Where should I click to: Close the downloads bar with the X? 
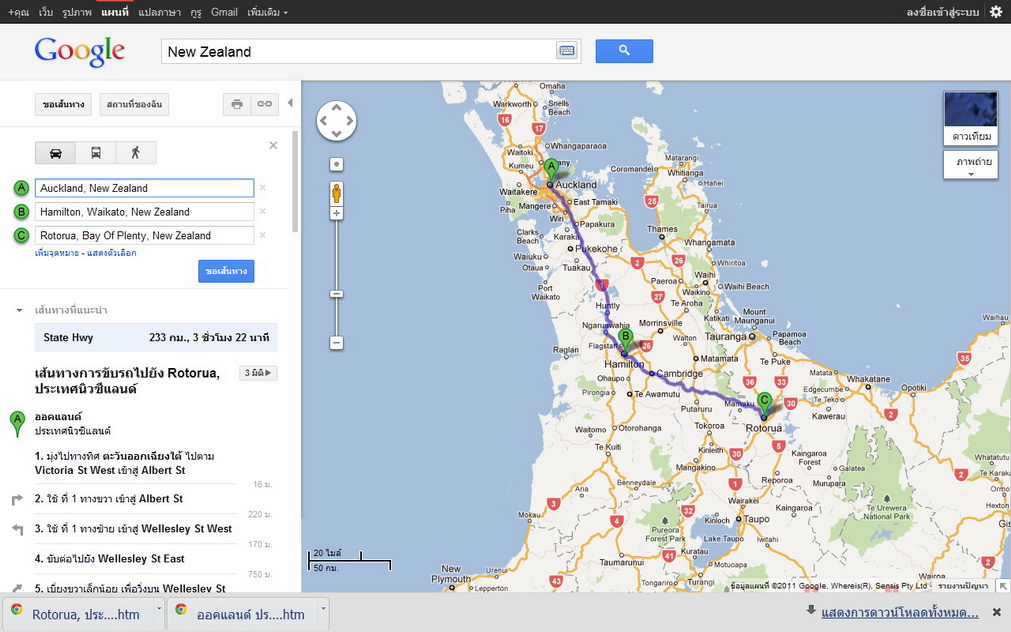click(996, 612)
